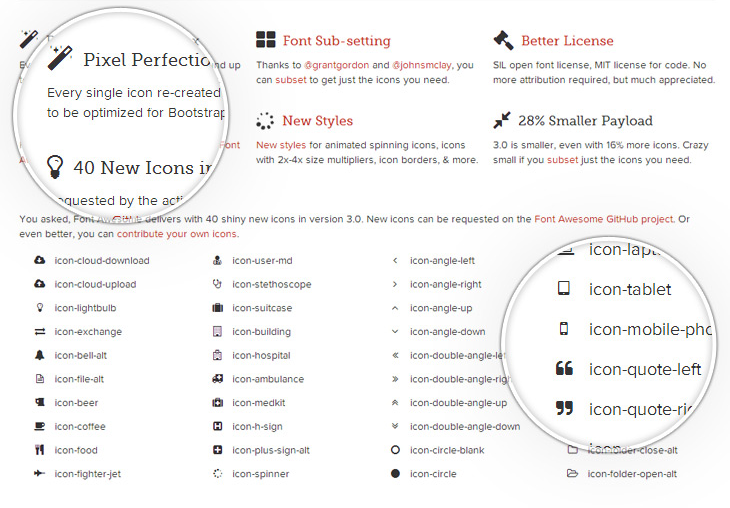Click the icon-cloud-download label
730x508 pixels.
[x=102, y=260]
